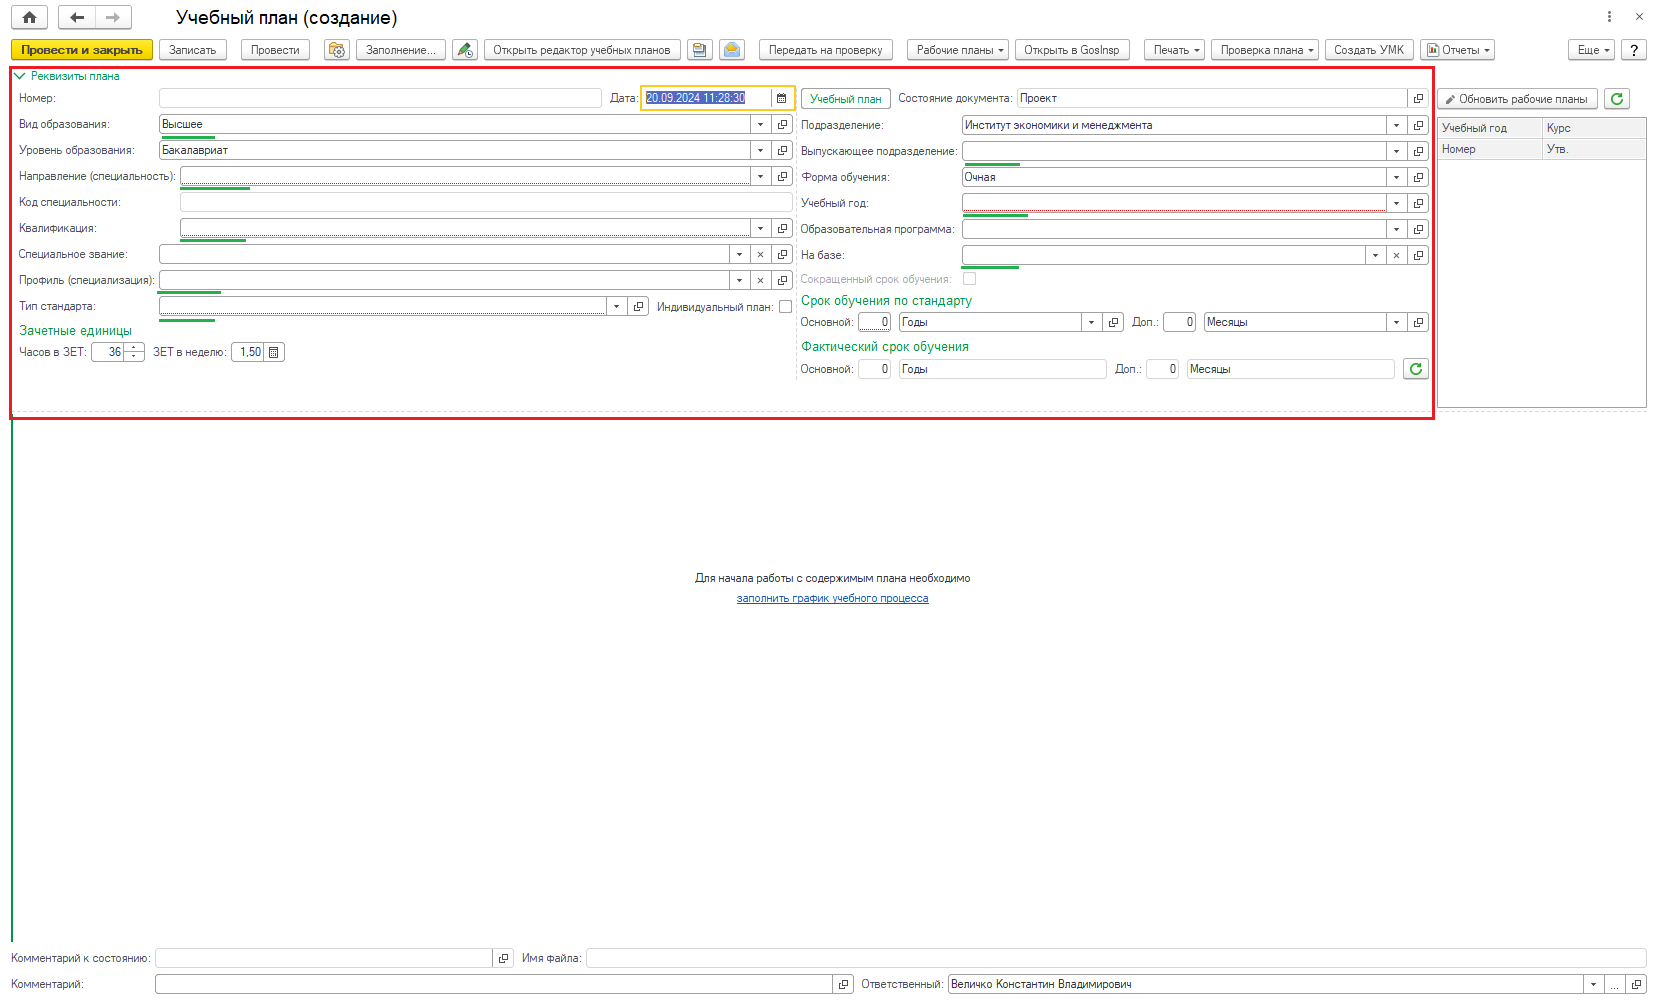This screenshot has height=1005, width=1661.
Task: Click the save-copy disk icon in toolbar
Action: 700,50
